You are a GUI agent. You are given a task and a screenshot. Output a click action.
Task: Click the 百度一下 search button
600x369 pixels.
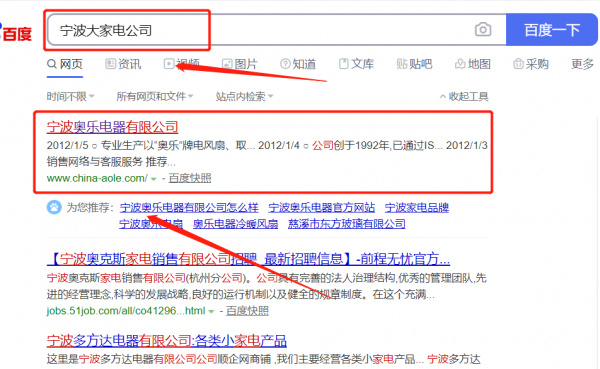coord(552,30)
